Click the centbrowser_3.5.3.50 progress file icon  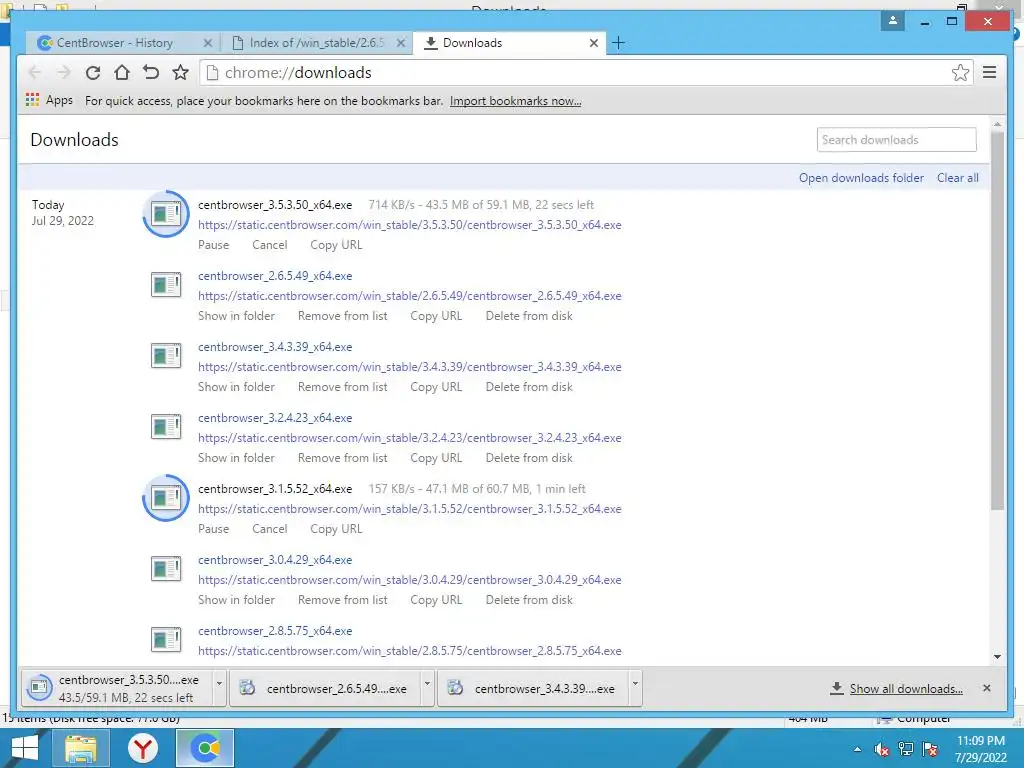click(166, 214)
